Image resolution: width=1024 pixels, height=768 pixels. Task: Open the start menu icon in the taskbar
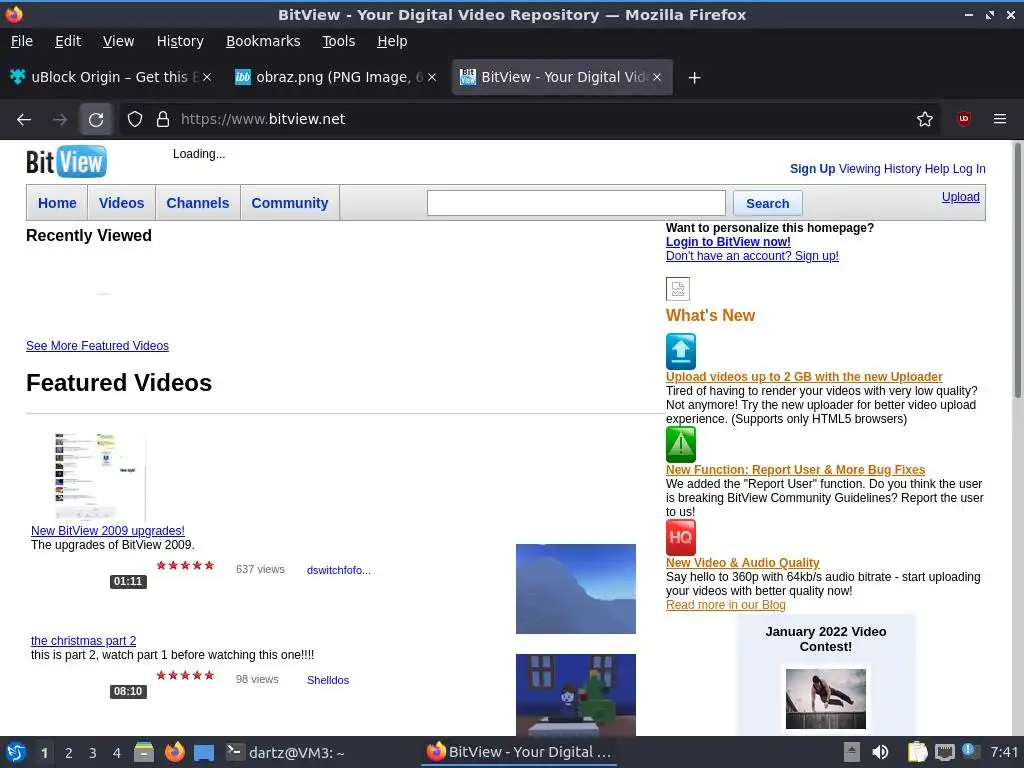16,752
